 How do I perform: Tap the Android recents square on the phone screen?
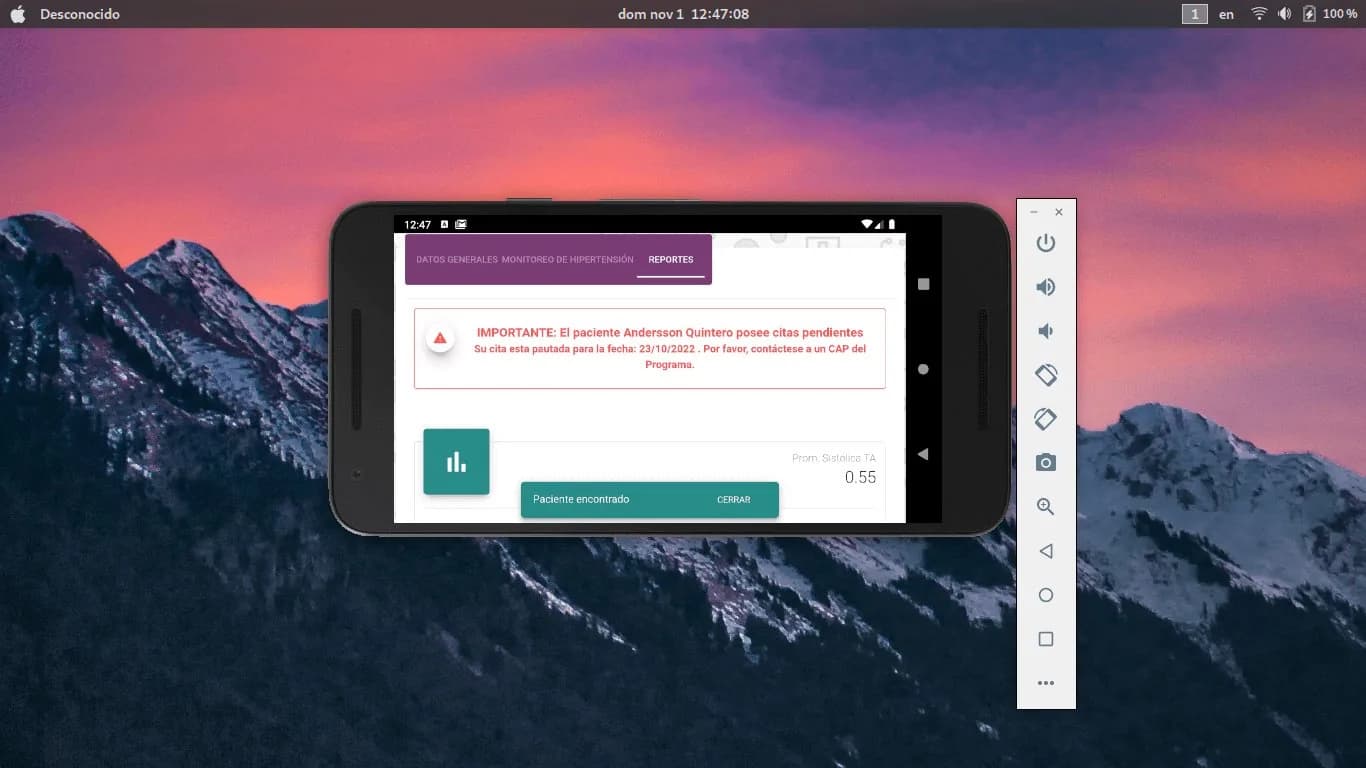(x=923, y=284)
